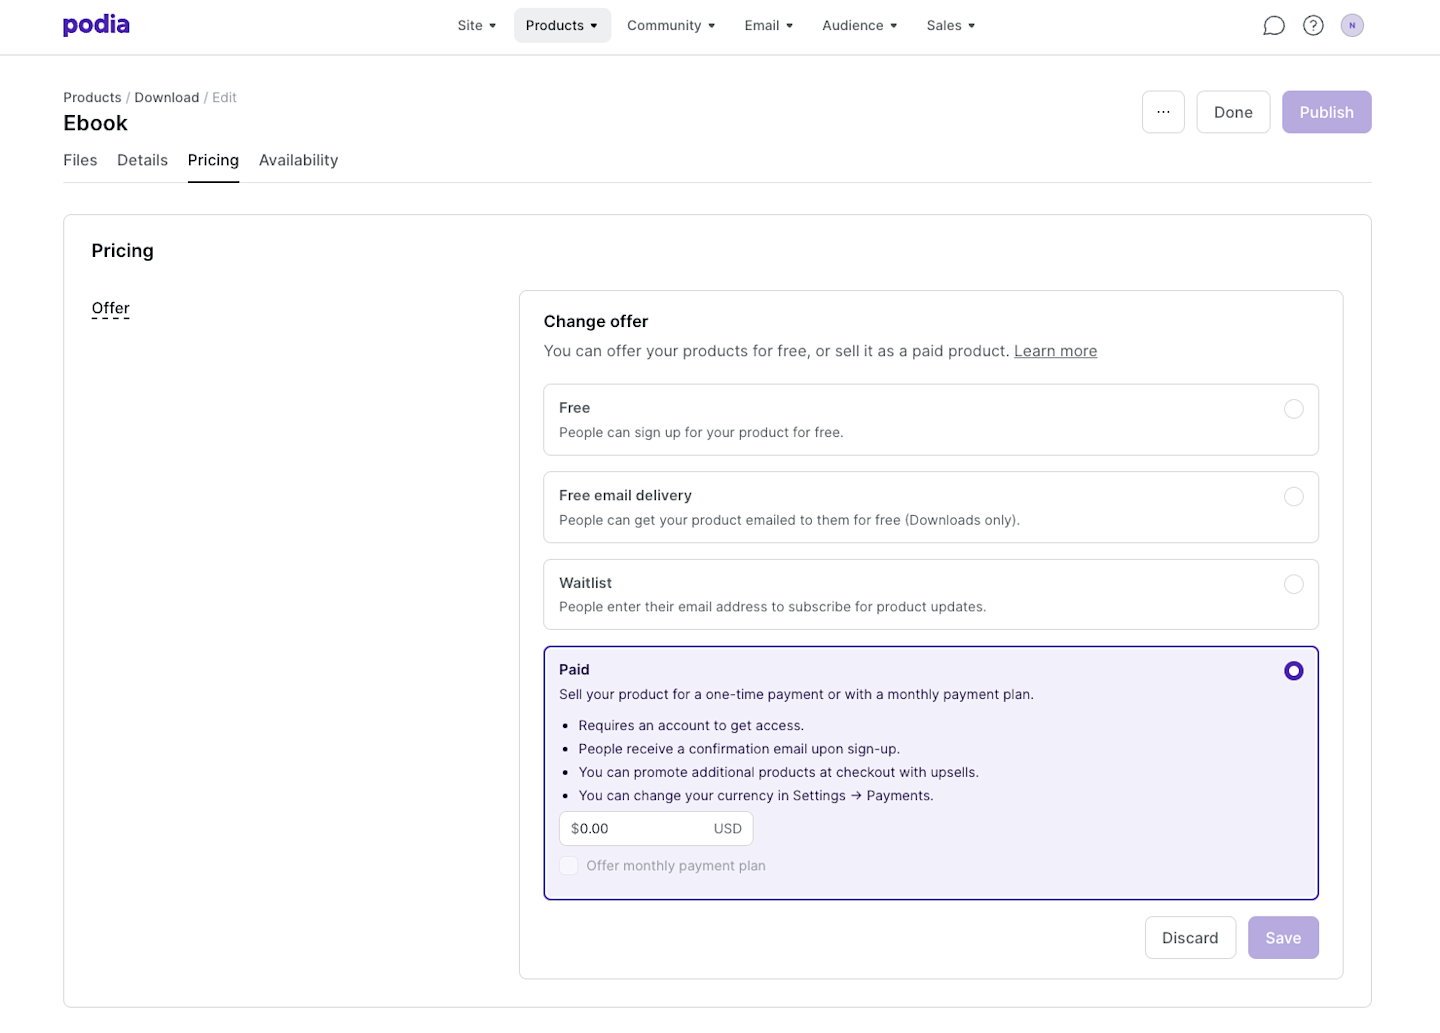
Task: Click the help question mark icon
Action: coord(1313,26)
